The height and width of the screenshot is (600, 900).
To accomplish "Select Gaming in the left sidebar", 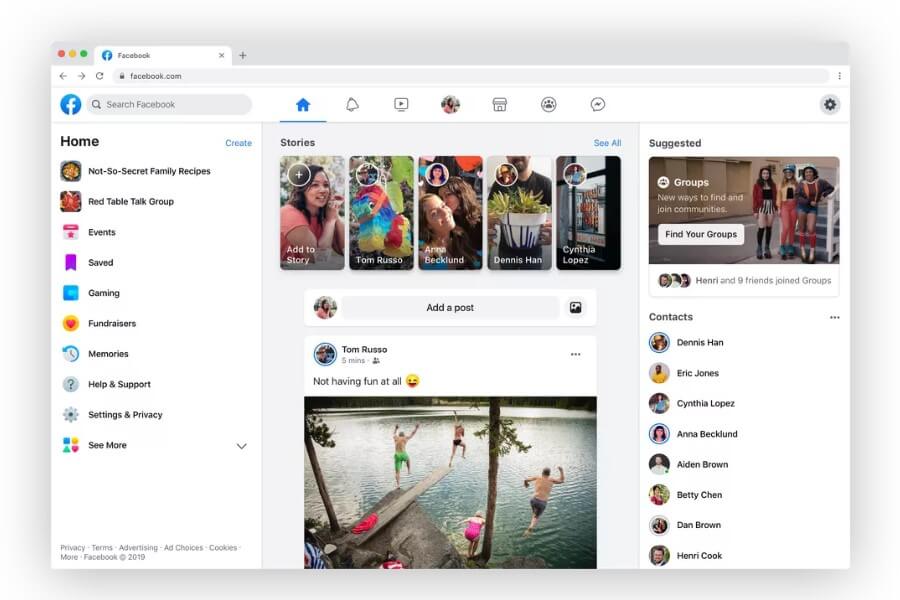I will pyautogui.click(x=103, y=293).
